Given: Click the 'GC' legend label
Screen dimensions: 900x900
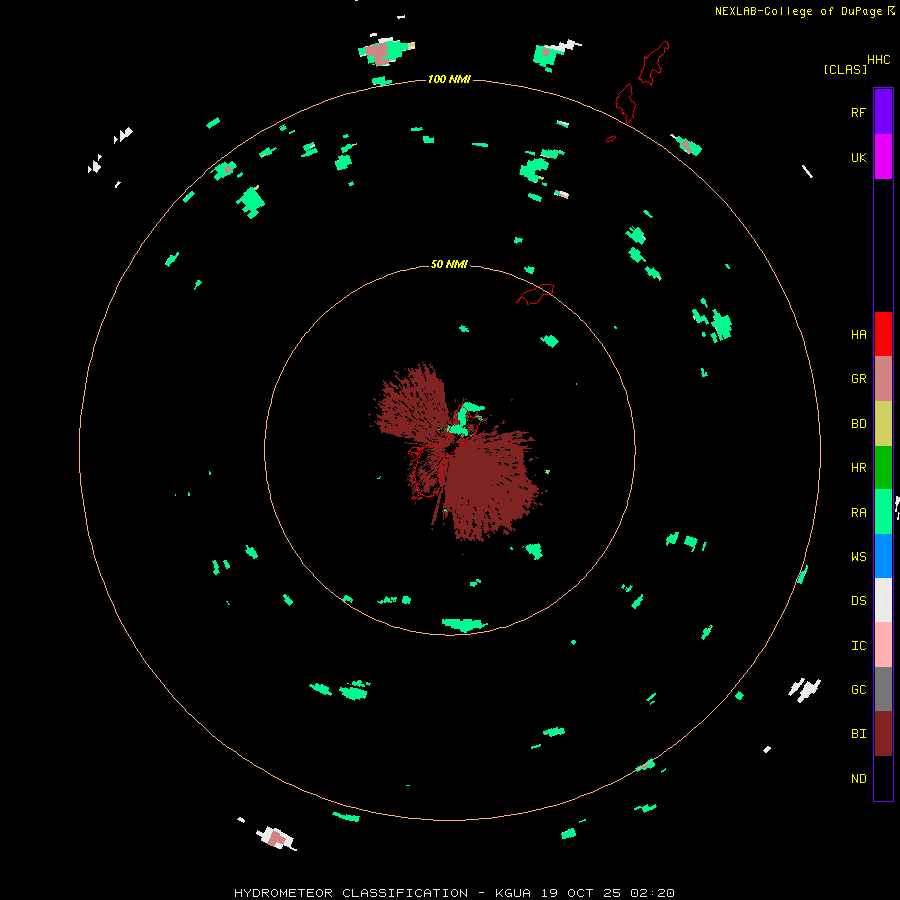Looking at the screenshot, I should [x=858, y=690].
